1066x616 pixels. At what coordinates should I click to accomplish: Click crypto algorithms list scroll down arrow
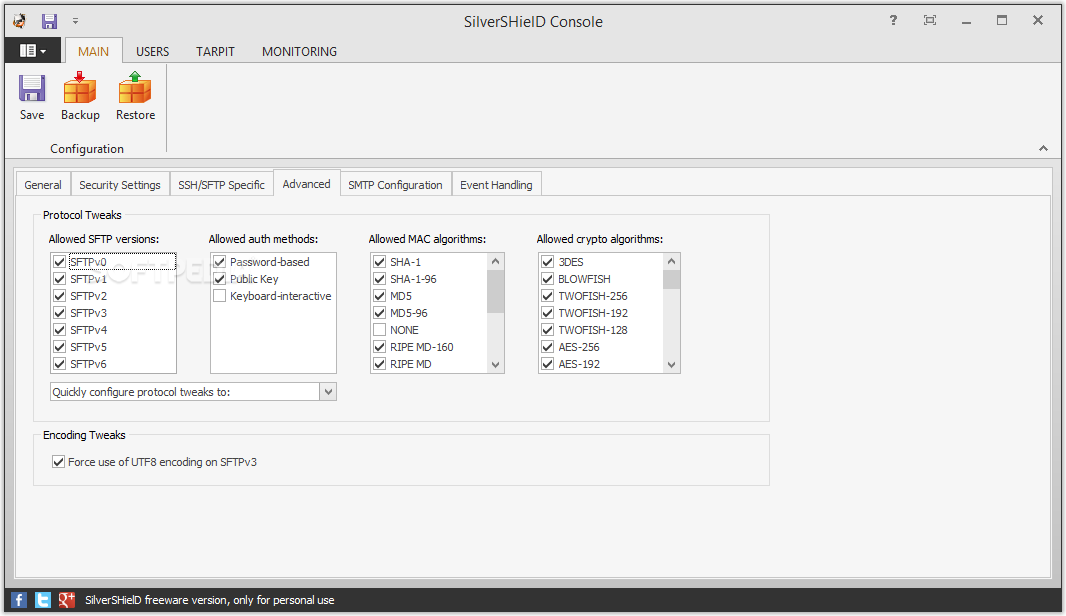672,364
